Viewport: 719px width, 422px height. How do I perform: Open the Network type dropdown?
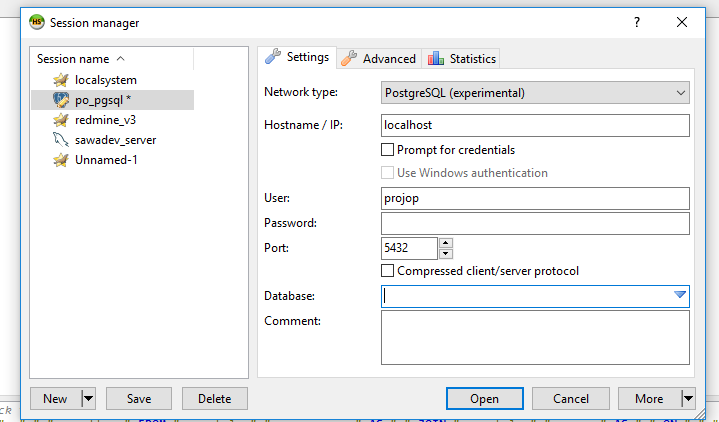point(535,93)
